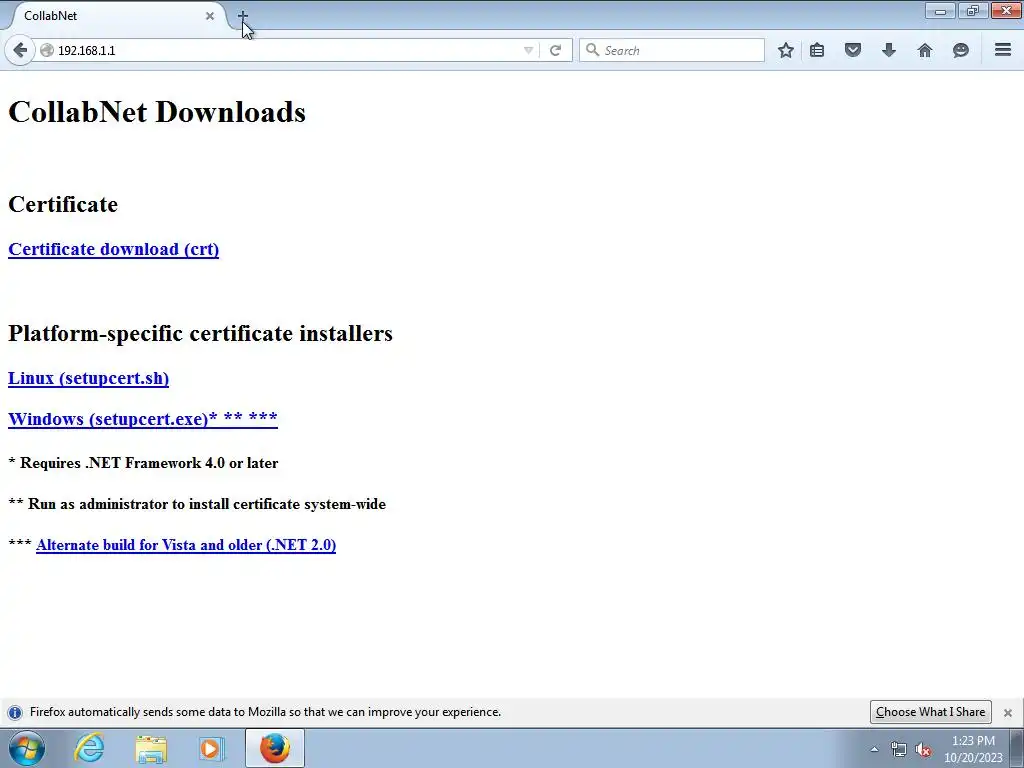Image resolution: width=1024 pixels, height=768 pixels.
Task: Show URL history dropdown arrow
Action: point(528,50)
